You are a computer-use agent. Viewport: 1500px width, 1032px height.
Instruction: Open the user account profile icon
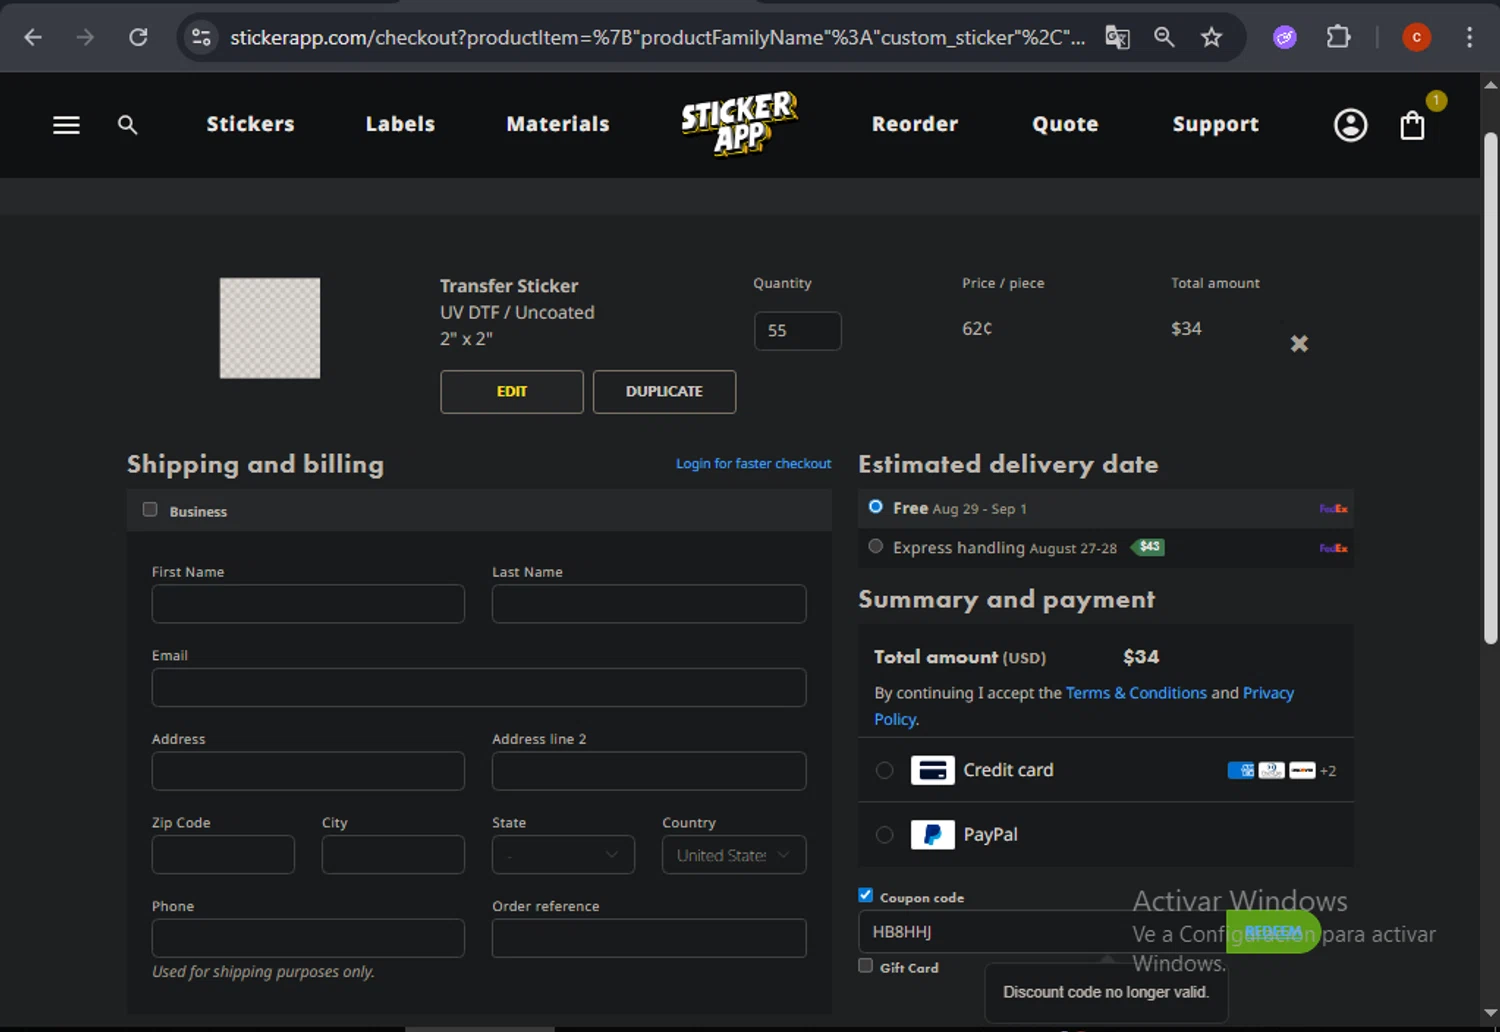(x=1350, y=125)
